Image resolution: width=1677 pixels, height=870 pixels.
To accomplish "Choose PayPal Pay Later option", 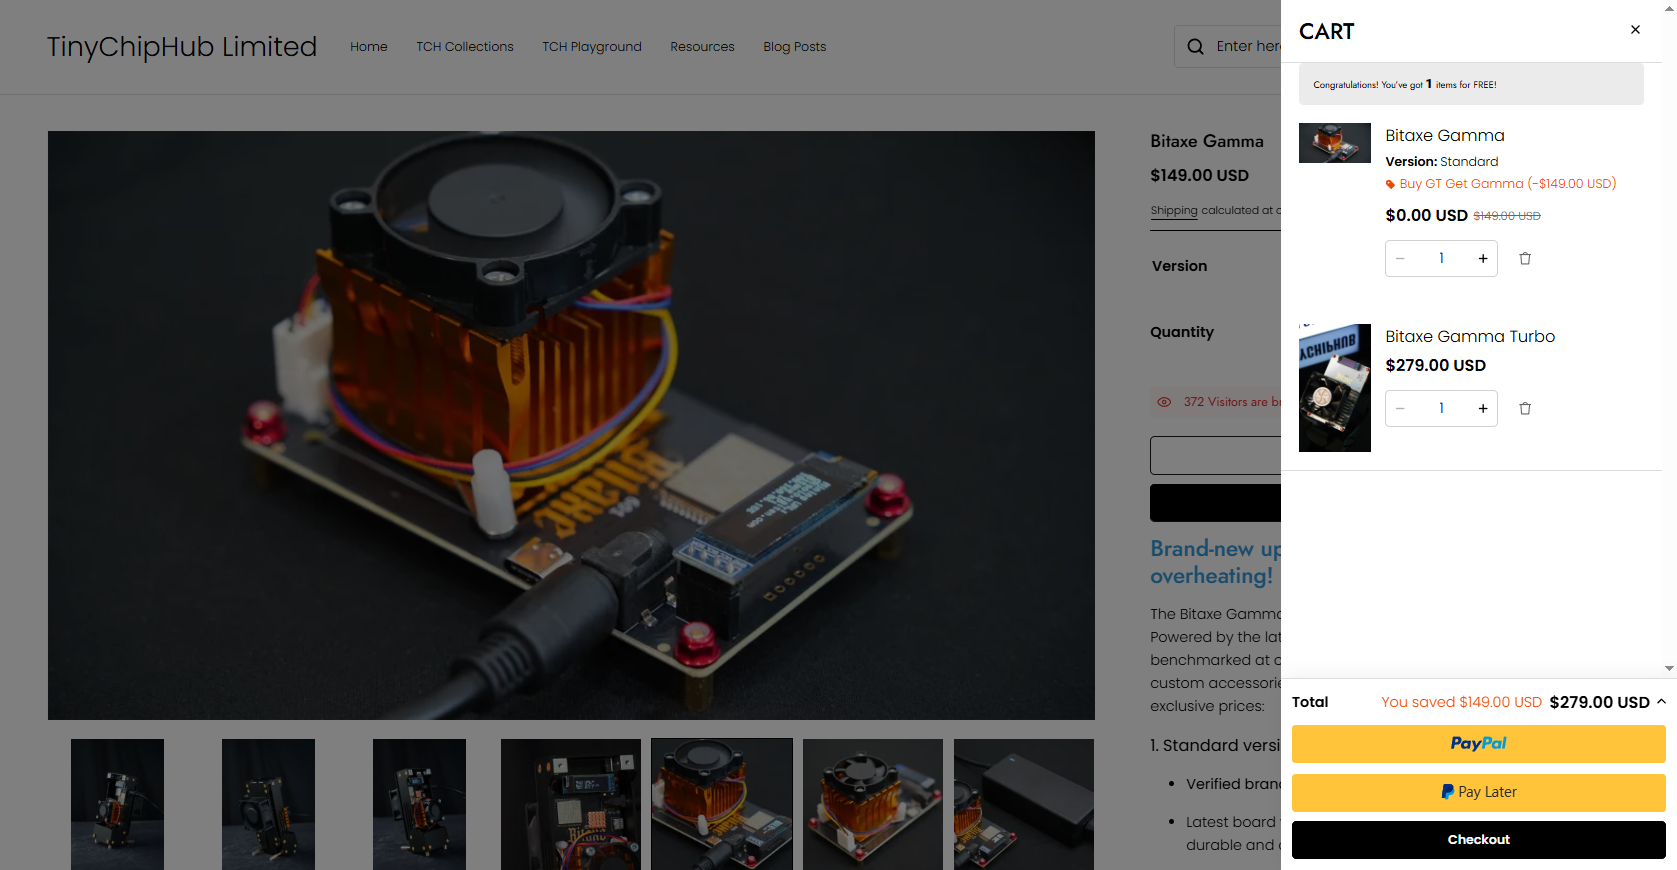I will point(1478,792).
